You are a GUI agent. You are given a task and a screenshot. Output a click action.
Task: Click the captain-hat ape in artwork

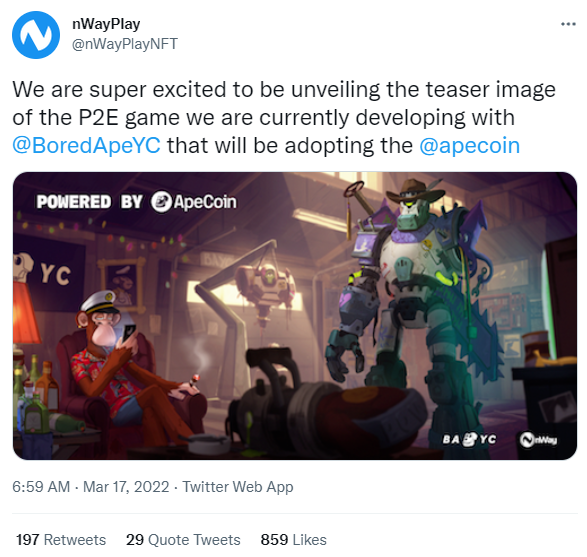pyautogui.click(x=127, y=367)
